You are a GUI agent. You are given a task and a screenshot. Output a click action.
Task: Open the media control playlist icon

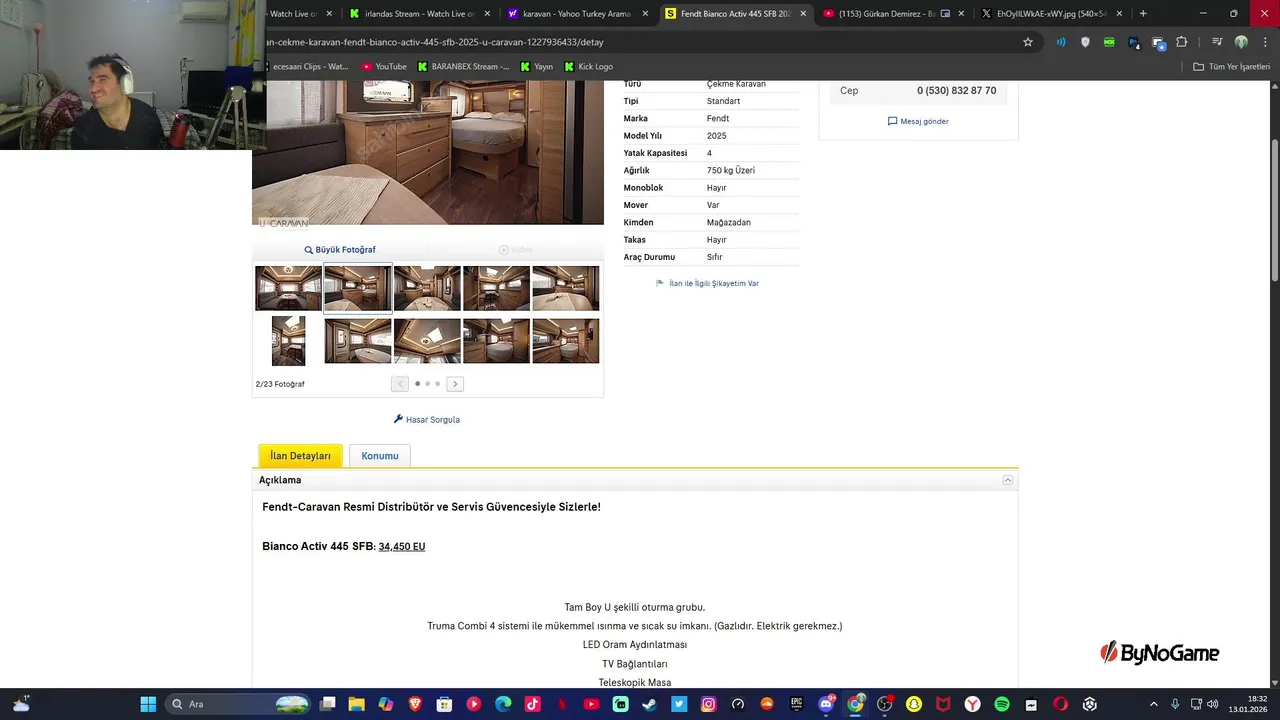click(x=1216, y=42)
